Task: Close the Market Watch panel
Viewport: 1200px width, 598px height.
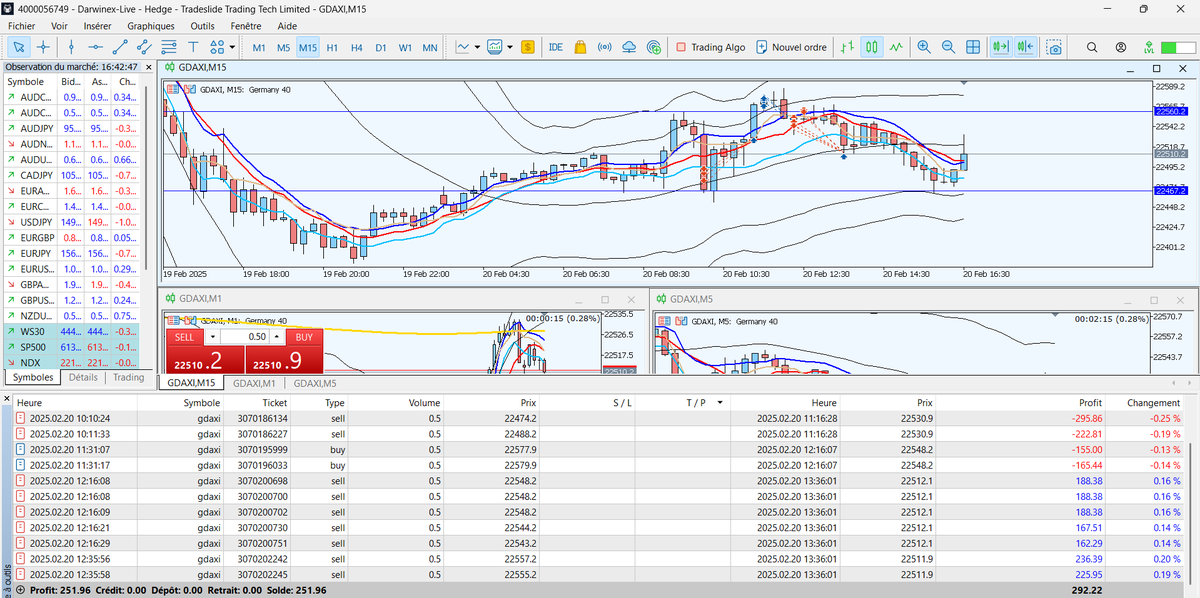Action: point(147,66)
